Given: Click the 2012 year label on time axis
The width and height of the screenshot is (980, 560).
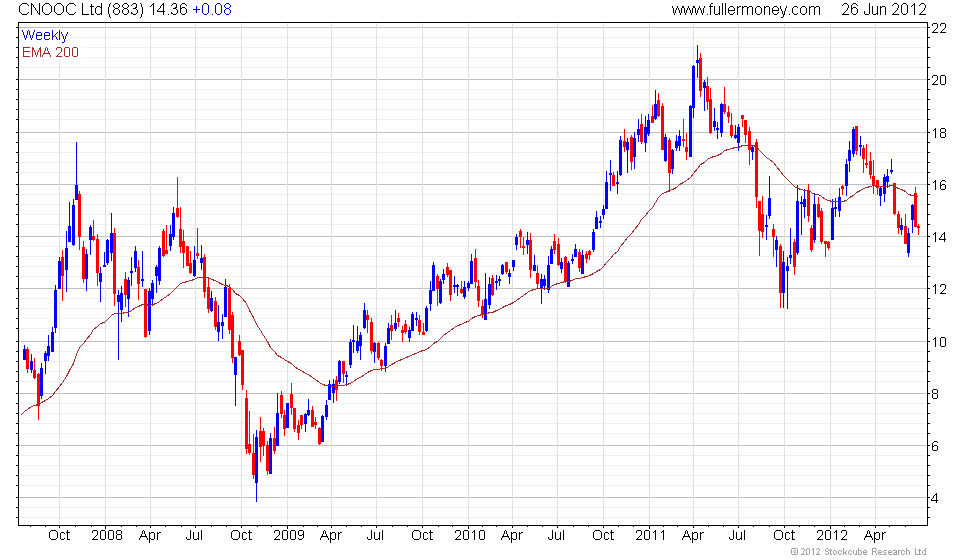Looking at the screenshot, I should [x=832, y=535].
